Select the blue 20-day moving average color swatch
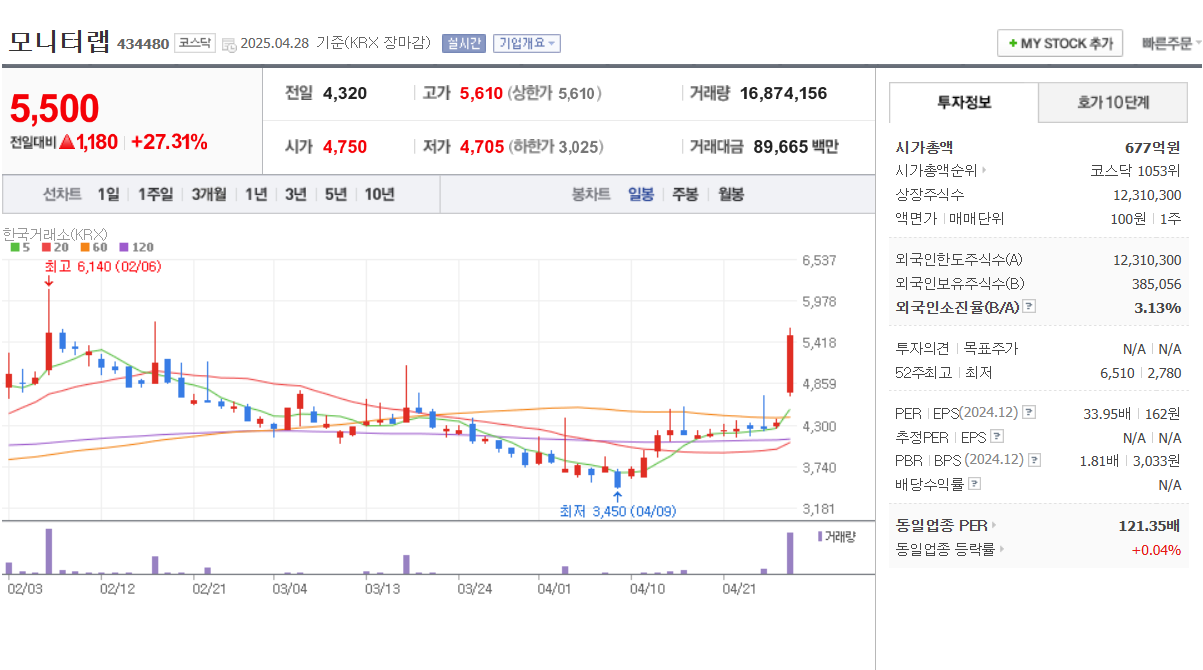 click(x=46, y=246)
